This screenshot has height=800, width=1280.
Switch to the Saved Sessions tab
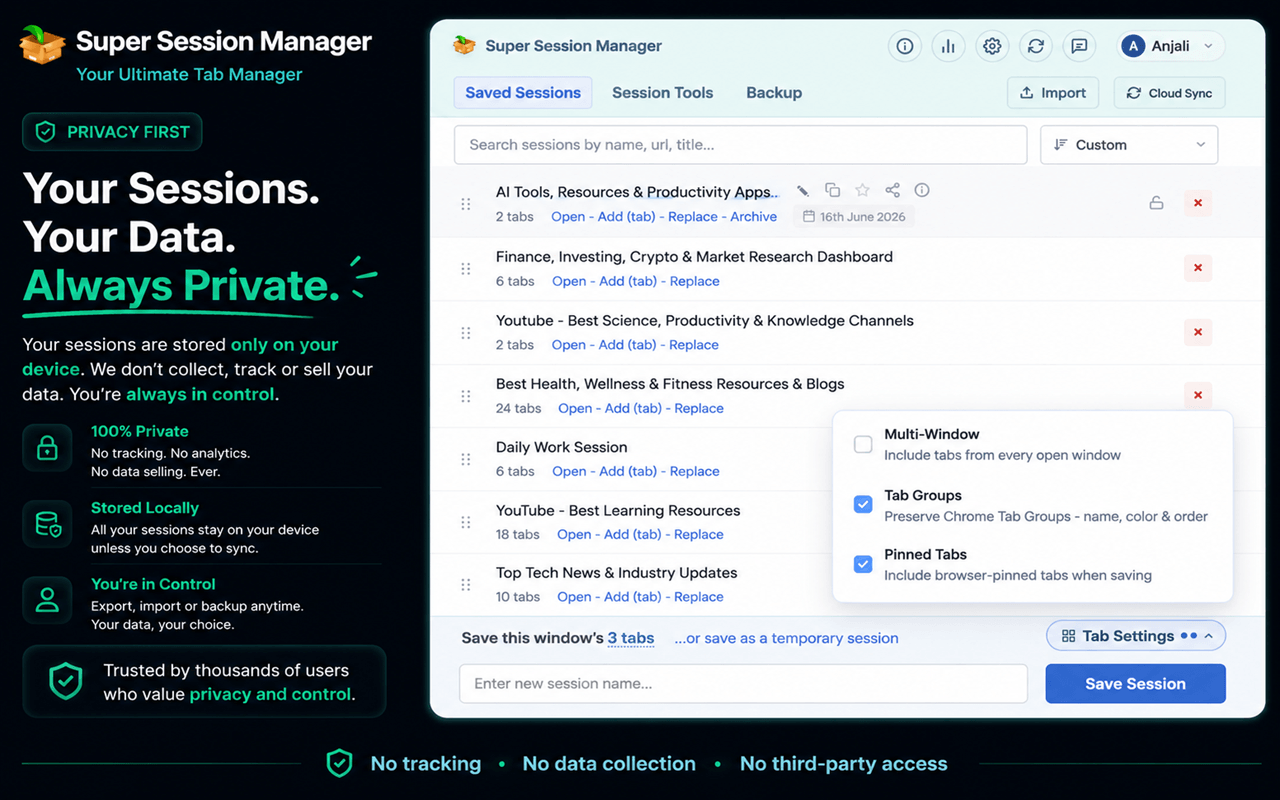click(x=523, y=93)
